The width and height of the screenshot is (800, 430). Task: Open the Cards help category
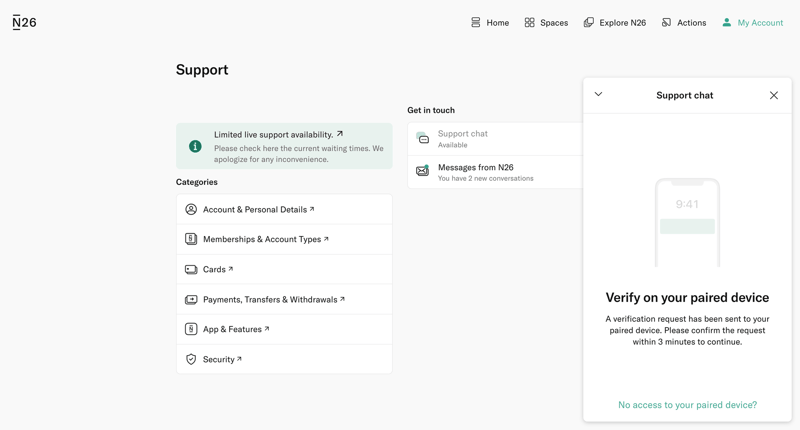click(x=284, y=269)
